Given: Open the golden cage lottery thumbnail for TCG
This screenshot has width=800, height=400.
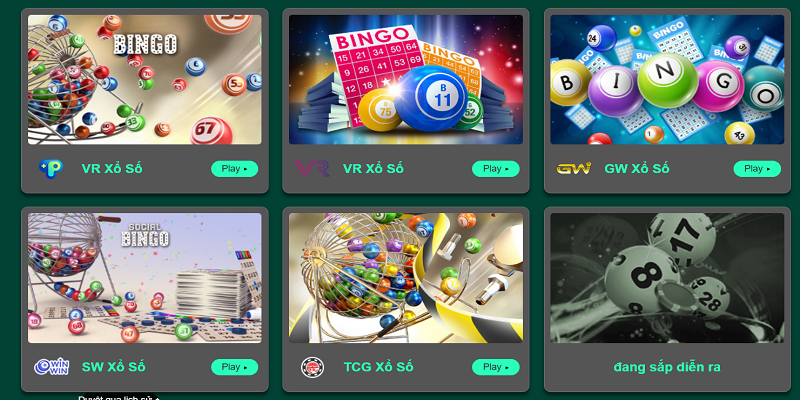Looking at the screenshot, I should click(406, 278).
